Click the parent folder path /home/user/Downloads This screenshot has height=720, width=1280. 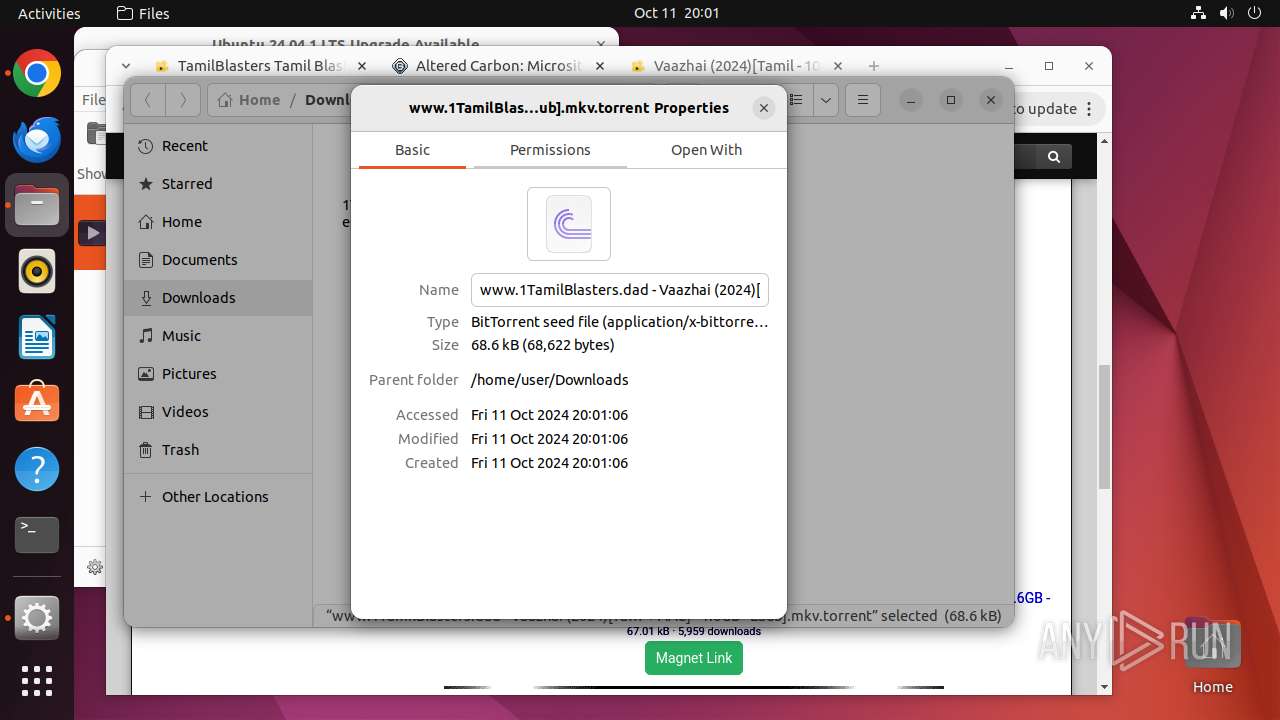550,380
